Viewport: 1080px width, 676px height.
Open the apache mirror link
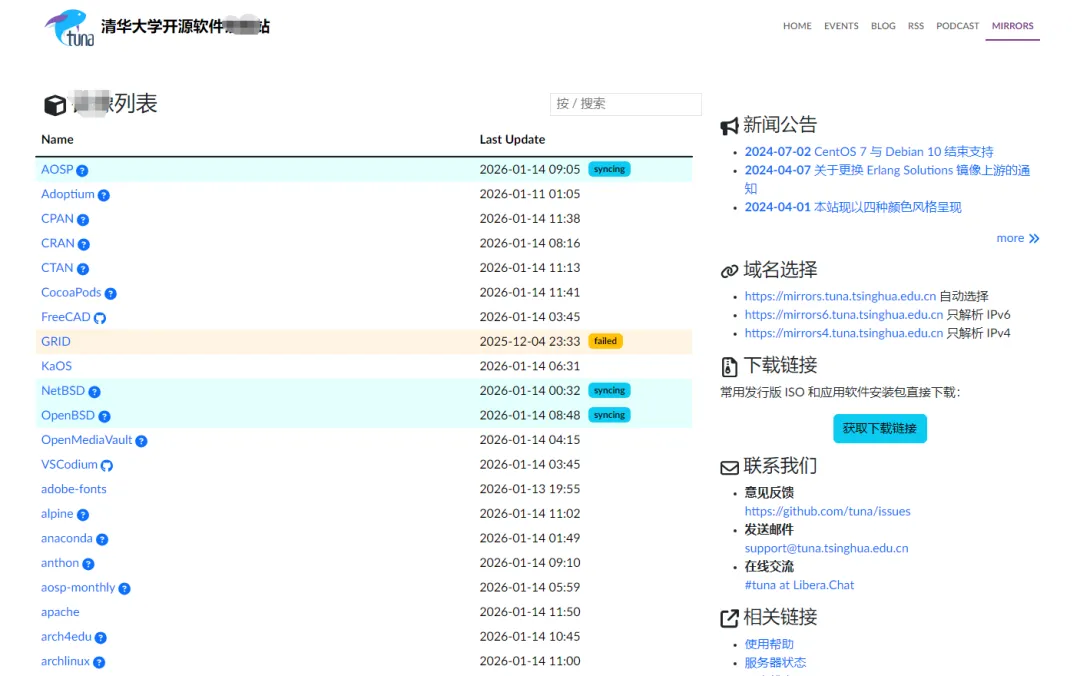coord(60,613)
